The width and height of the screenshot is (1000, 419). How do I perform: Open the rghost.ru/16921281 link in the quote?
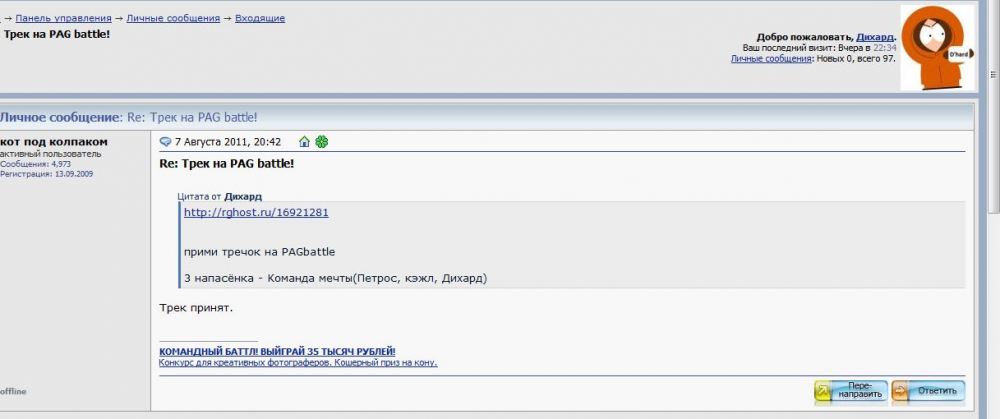pyautogui.click(x=256, y=213)
